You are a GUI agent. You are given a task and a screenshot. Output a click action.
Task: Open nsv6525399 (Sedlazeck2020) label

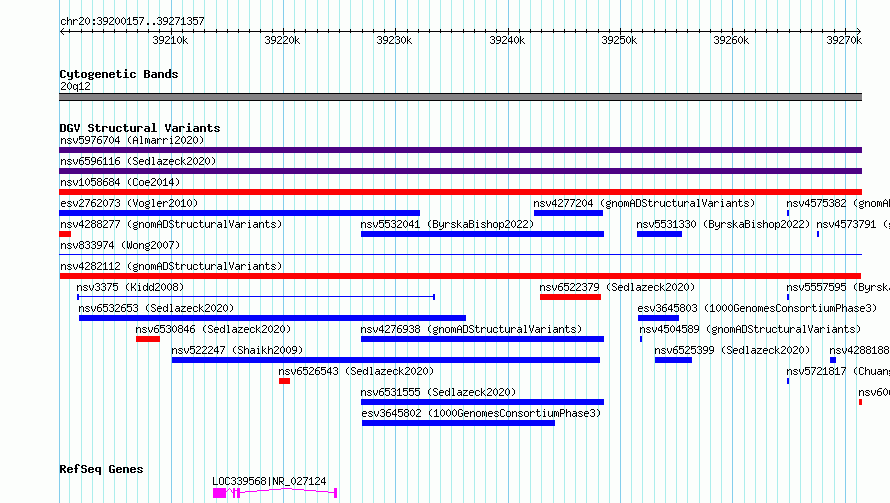pyautogui.click(x=732, y=350)
